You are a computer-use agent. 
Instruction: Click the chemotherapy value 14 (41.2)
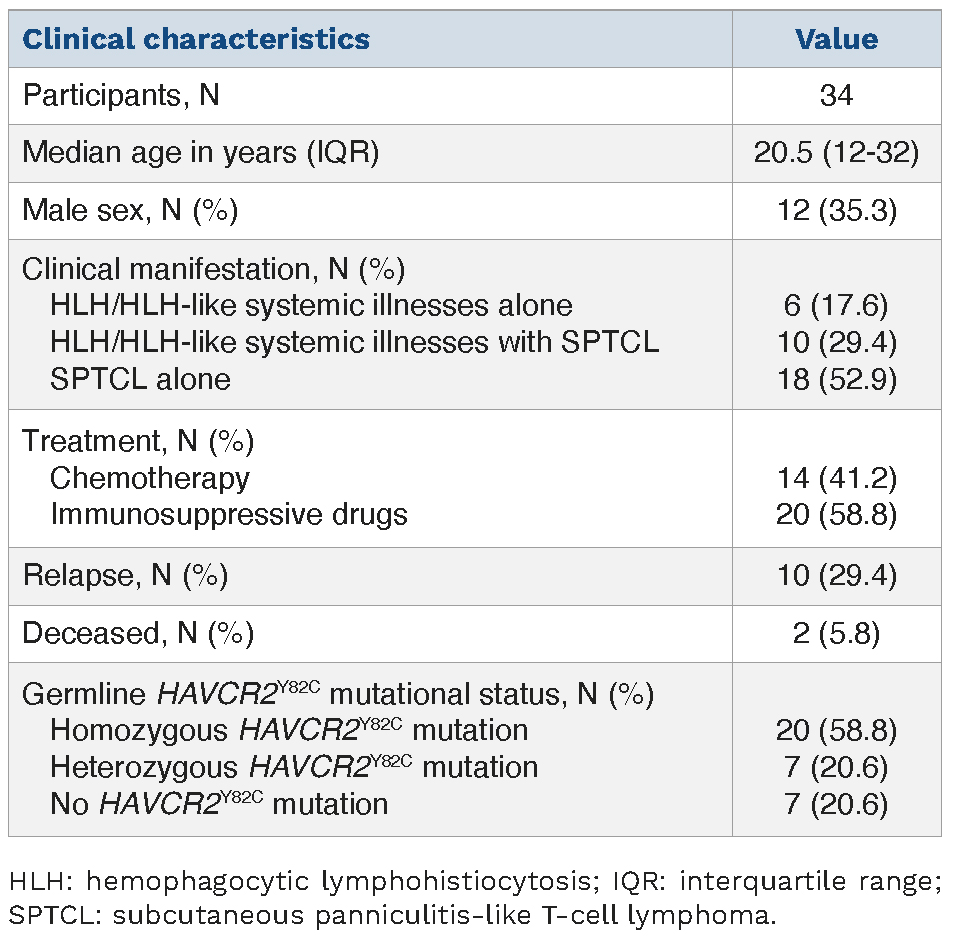click(x=836, y=477)
